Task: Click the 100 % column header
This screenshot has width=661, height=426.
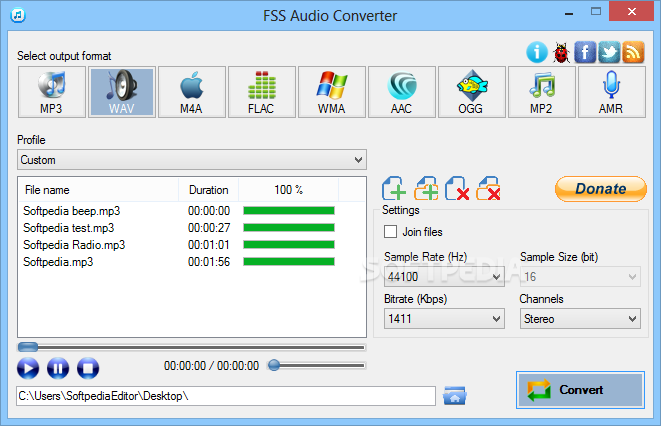Action: tap(288, 190)
